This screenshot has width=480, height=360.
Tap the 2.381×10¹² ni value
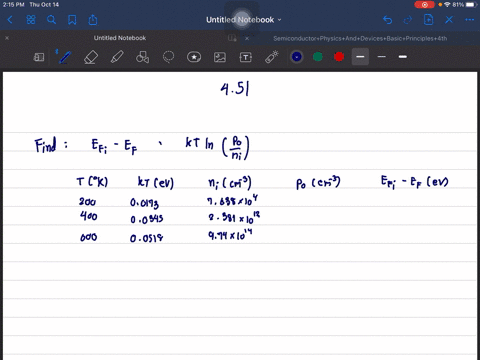click(234, 218)
